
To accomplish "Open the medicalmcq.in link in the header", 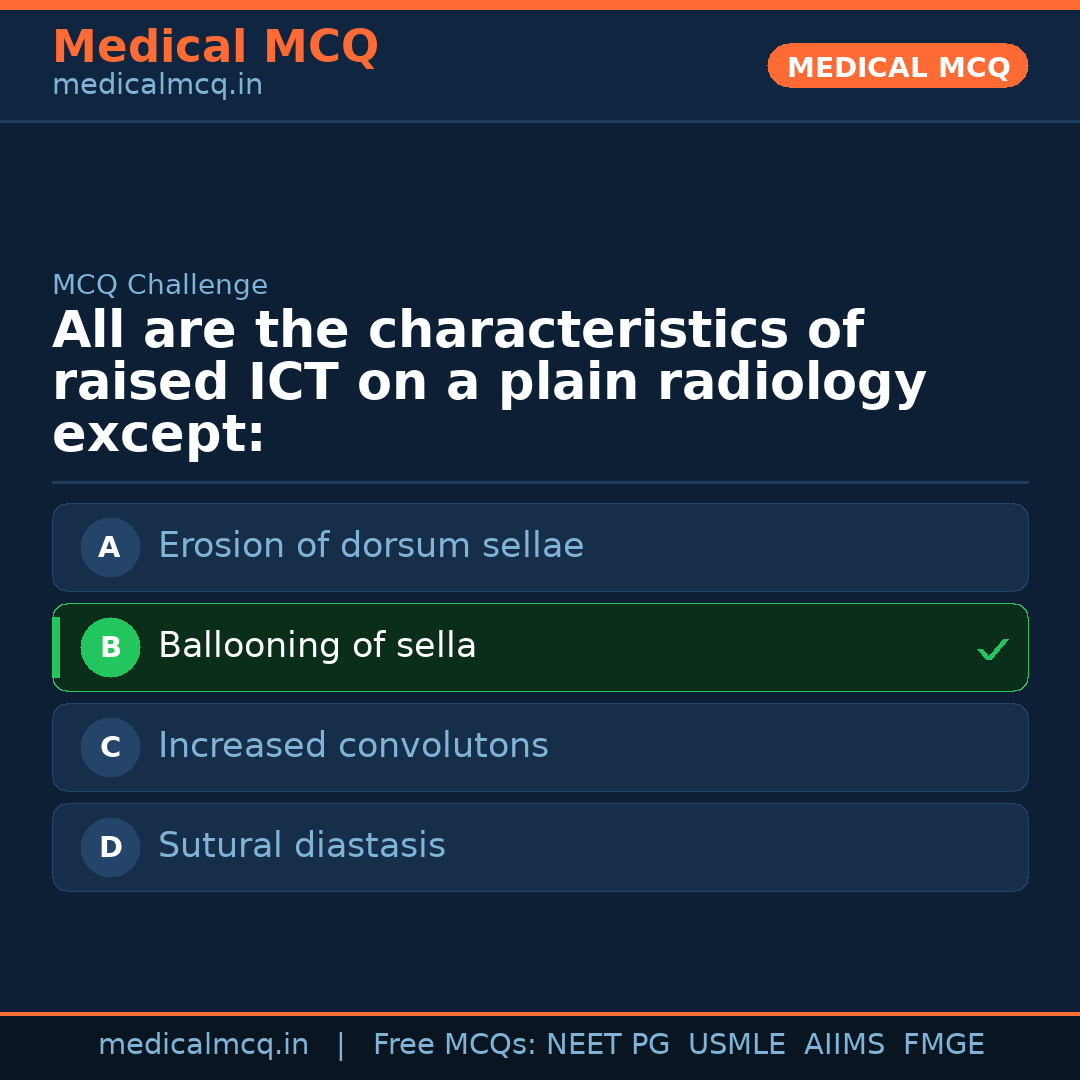I will (x=157, y=84).
